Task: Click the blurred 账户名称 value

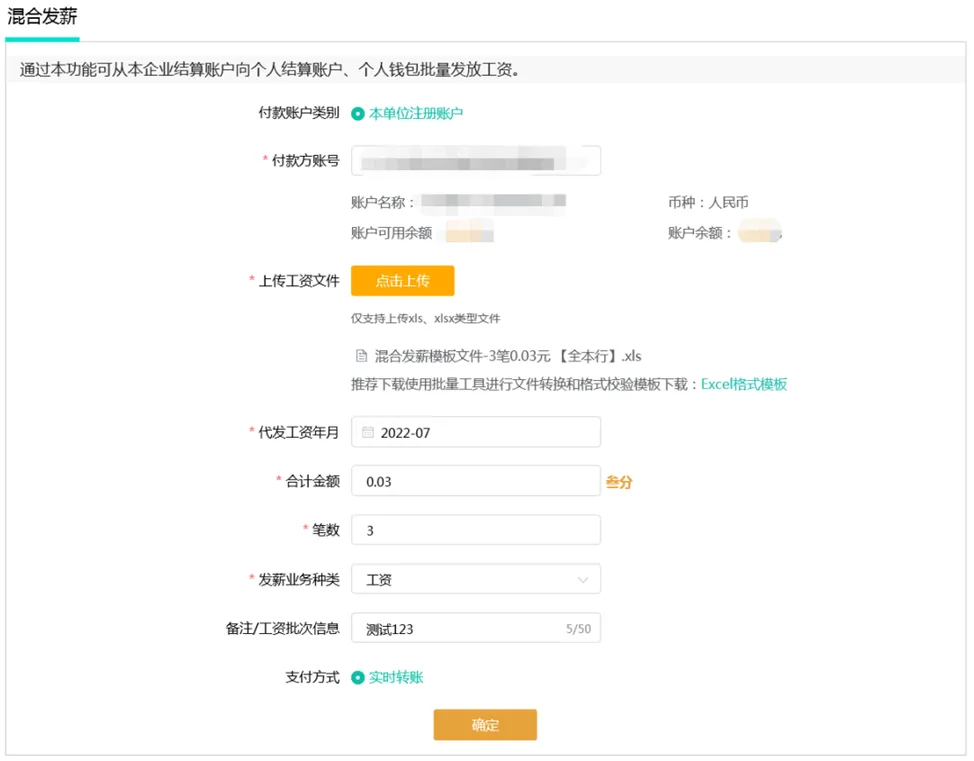Action: 493,203
